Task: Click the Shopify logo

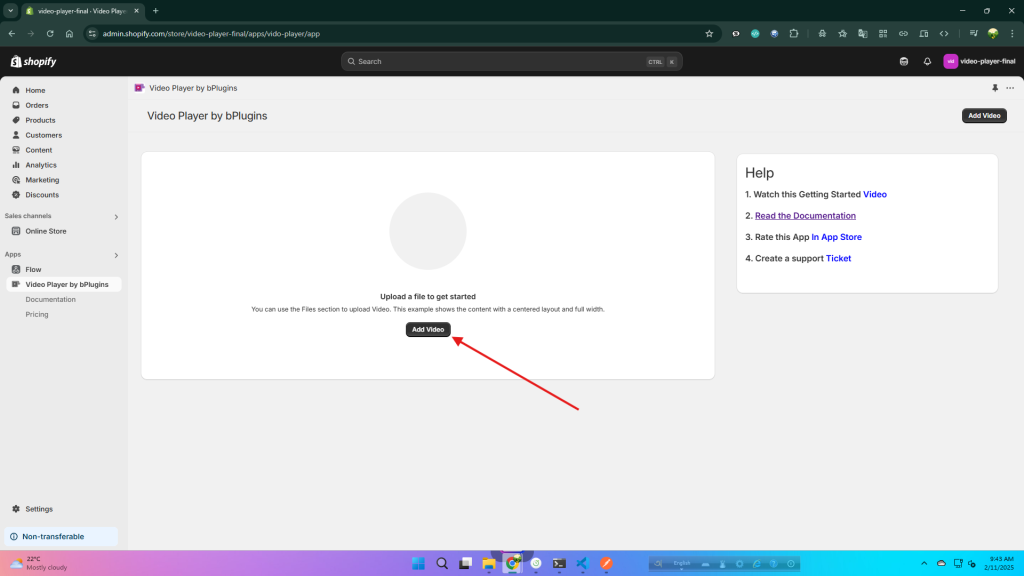Action: [x=33, y=62]
